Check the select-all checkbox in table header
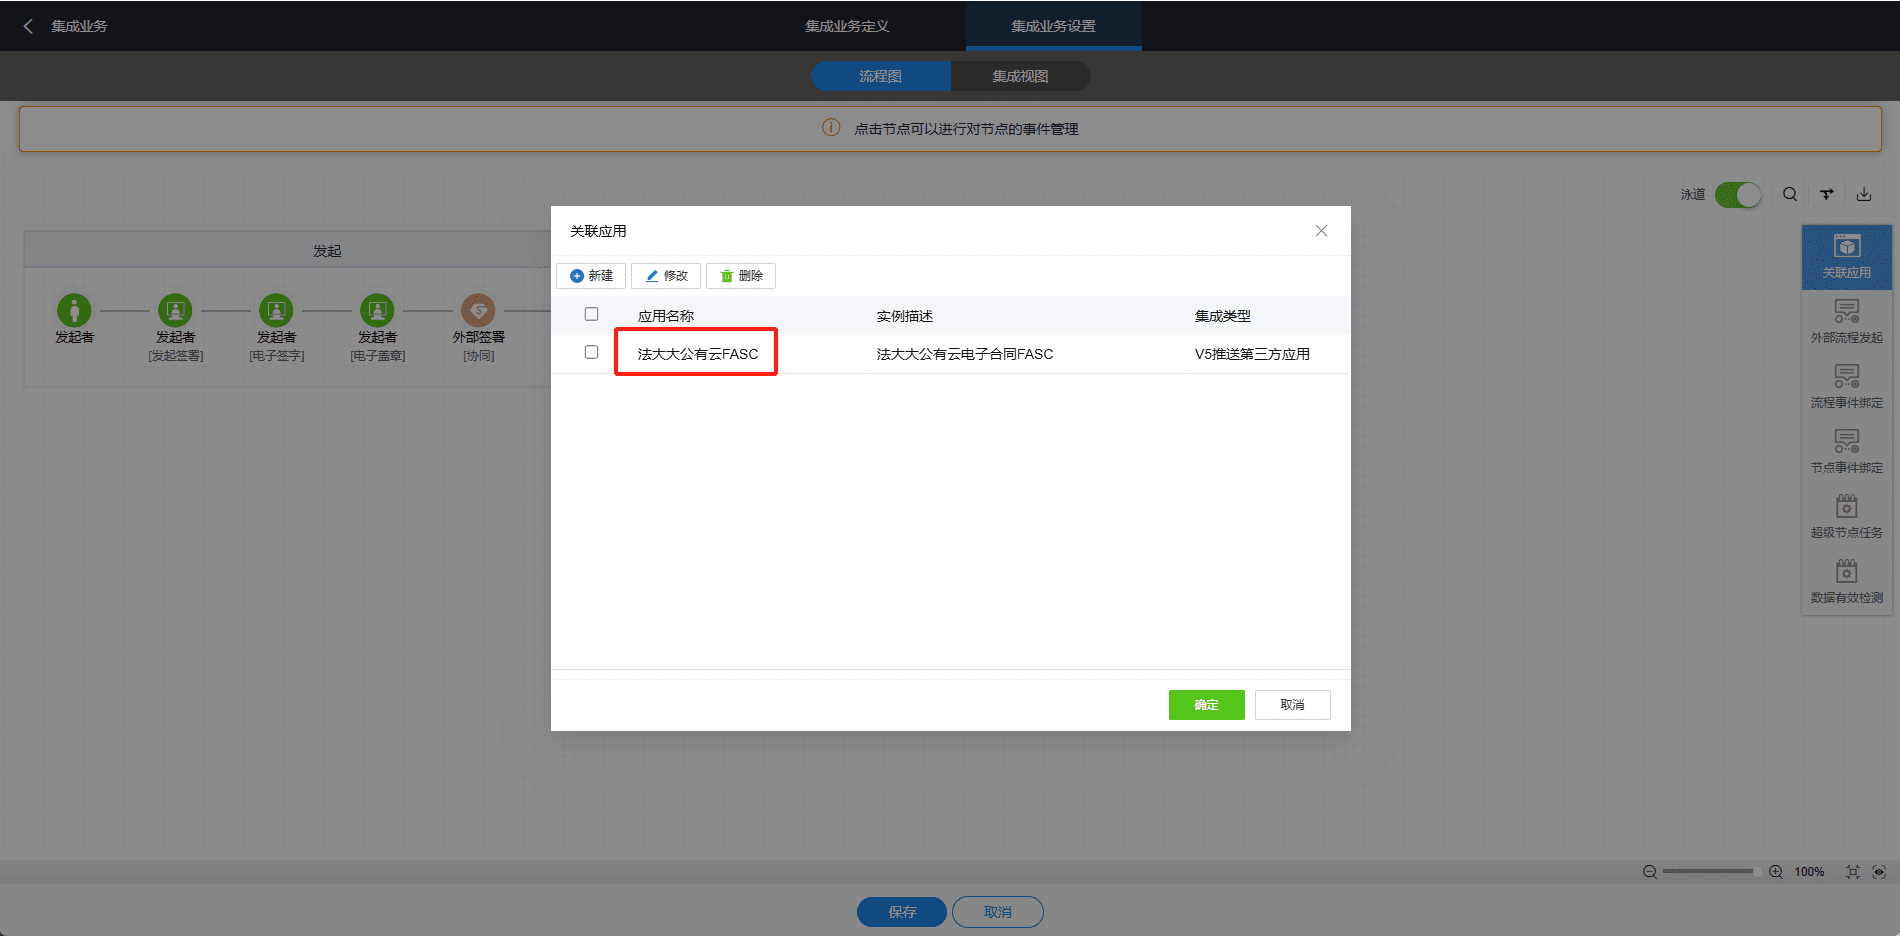The width and height of the screenshot is (1900, 936). [591, 314]
